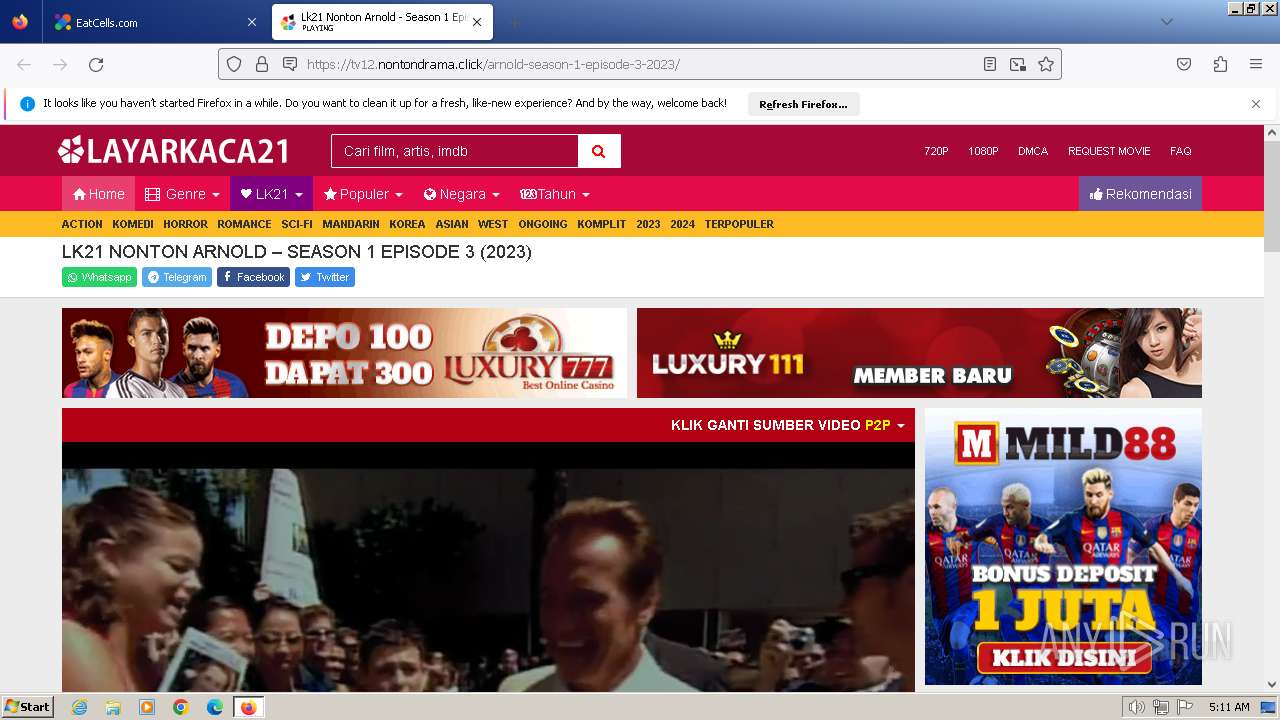Viewport: 1280px width, 720px height.
Task: Launch Microsoft Edge from the taskbar
Action: click(x=215, y=707)
